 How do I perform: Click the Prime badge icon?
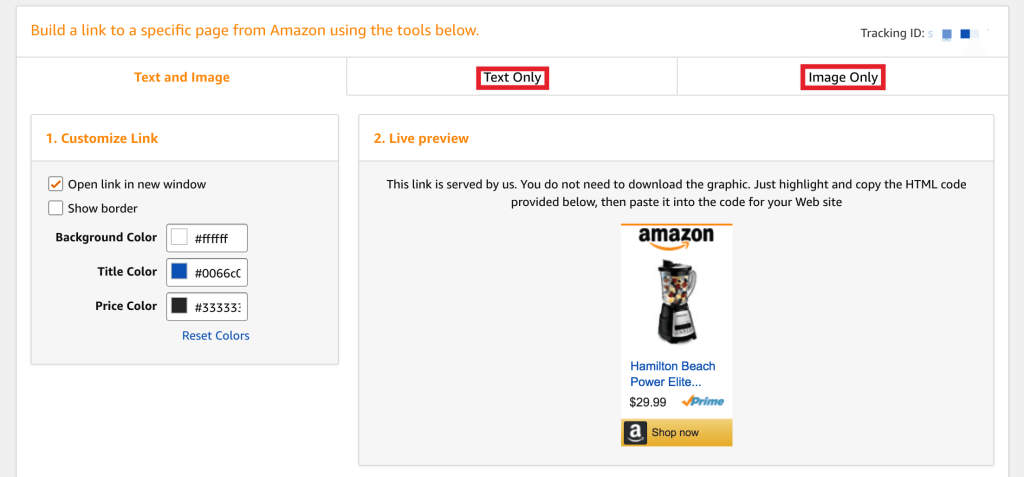(x=703, y=402)
